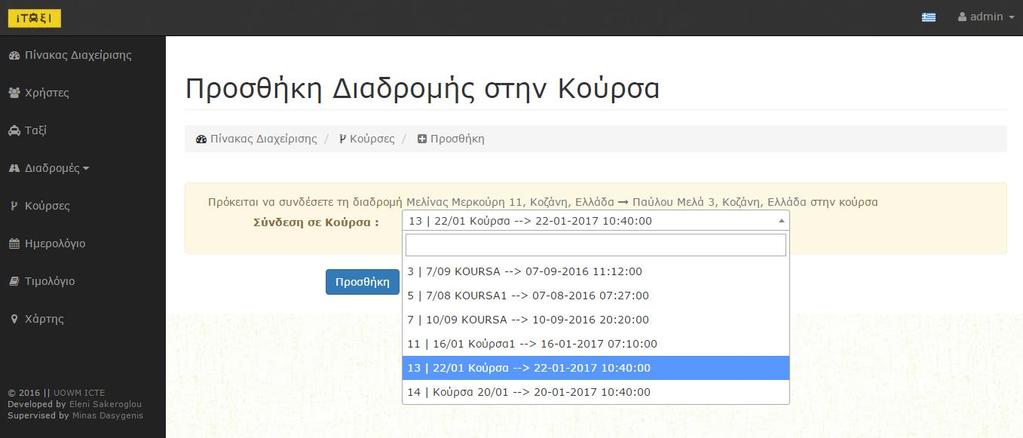Open Minas Dasygenis footer link
1023x438 pixels.
[108, 415]
